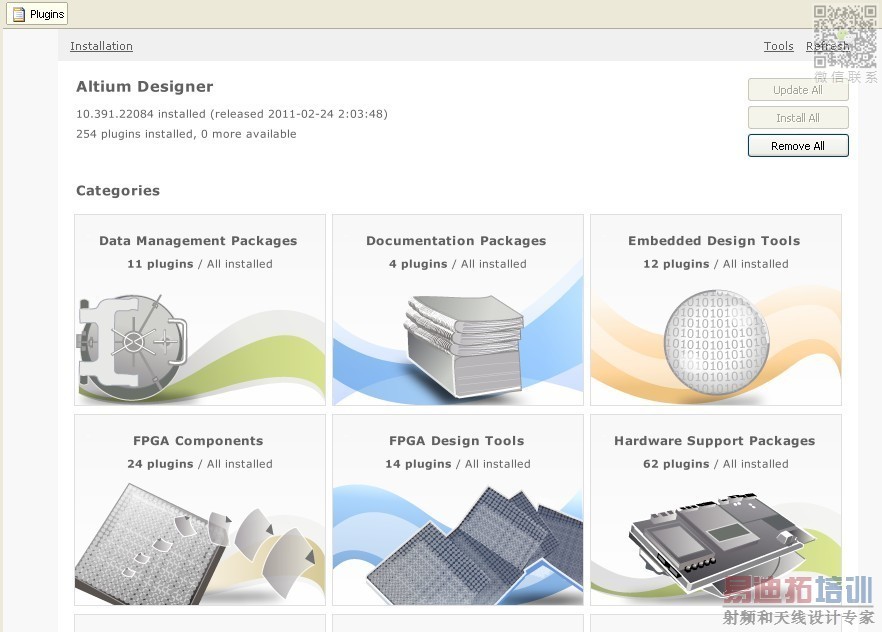Click the binary globe icon in Embedded Design Tools
The height and width of the screenshot is (632, 882).
716,341
